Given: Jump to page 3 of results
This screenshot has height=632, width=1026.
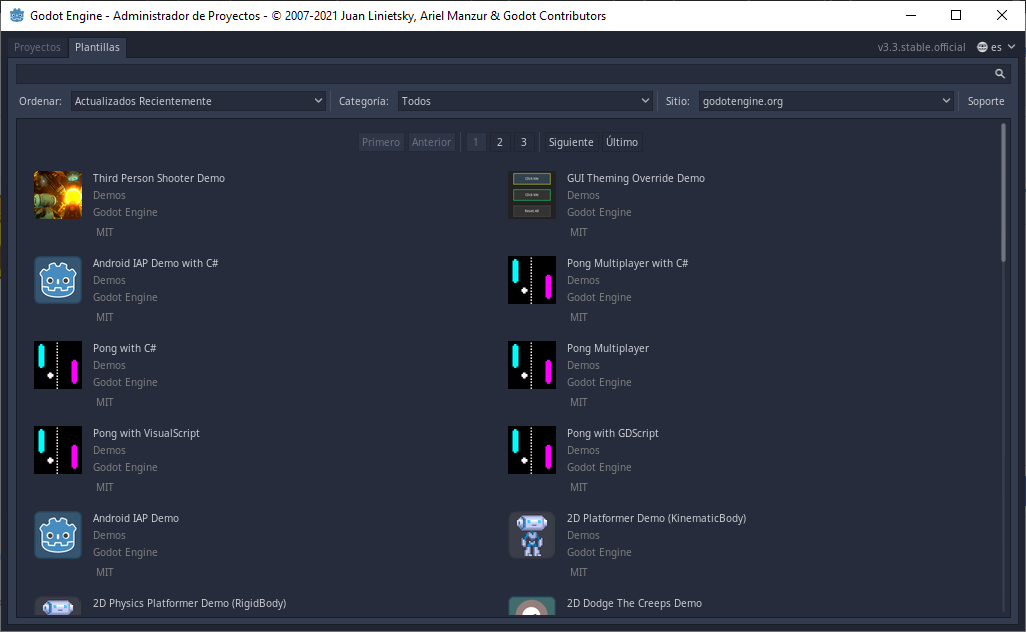Looking at the screenshot, I should (x=523, y=142).
